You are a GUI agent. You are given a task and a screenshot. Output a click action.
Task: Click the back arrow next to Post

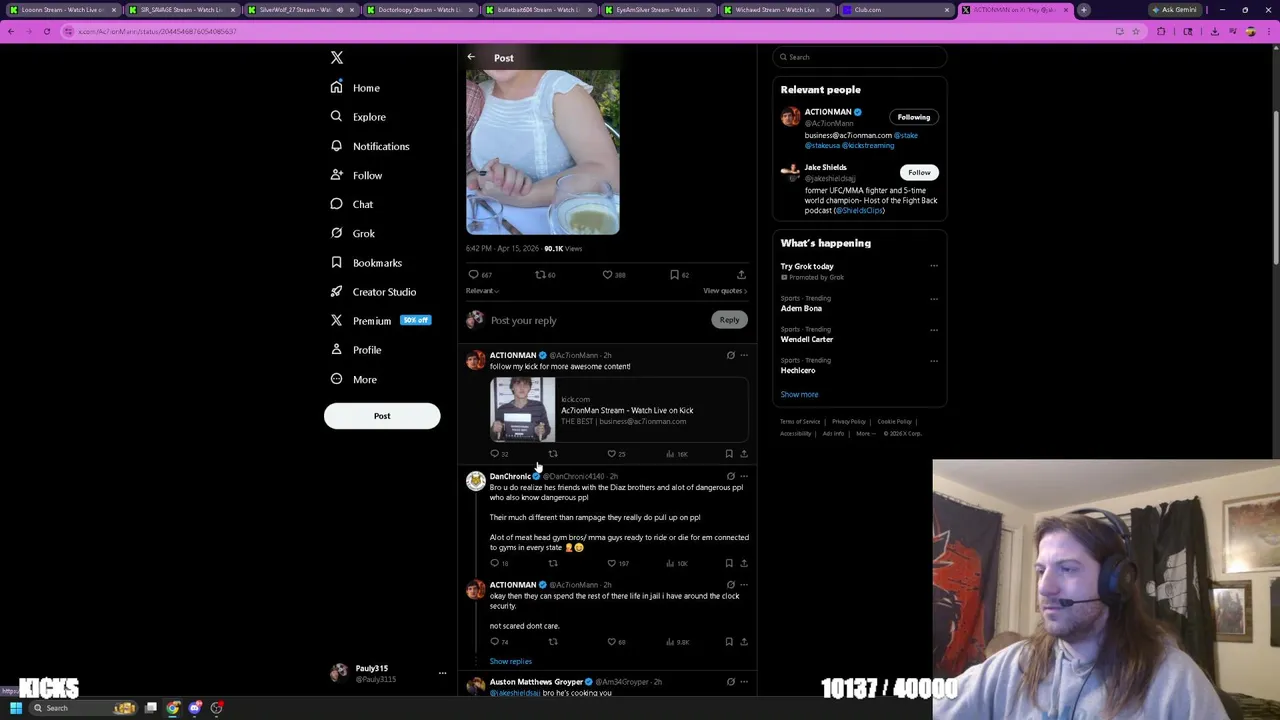tap(471, 57)
